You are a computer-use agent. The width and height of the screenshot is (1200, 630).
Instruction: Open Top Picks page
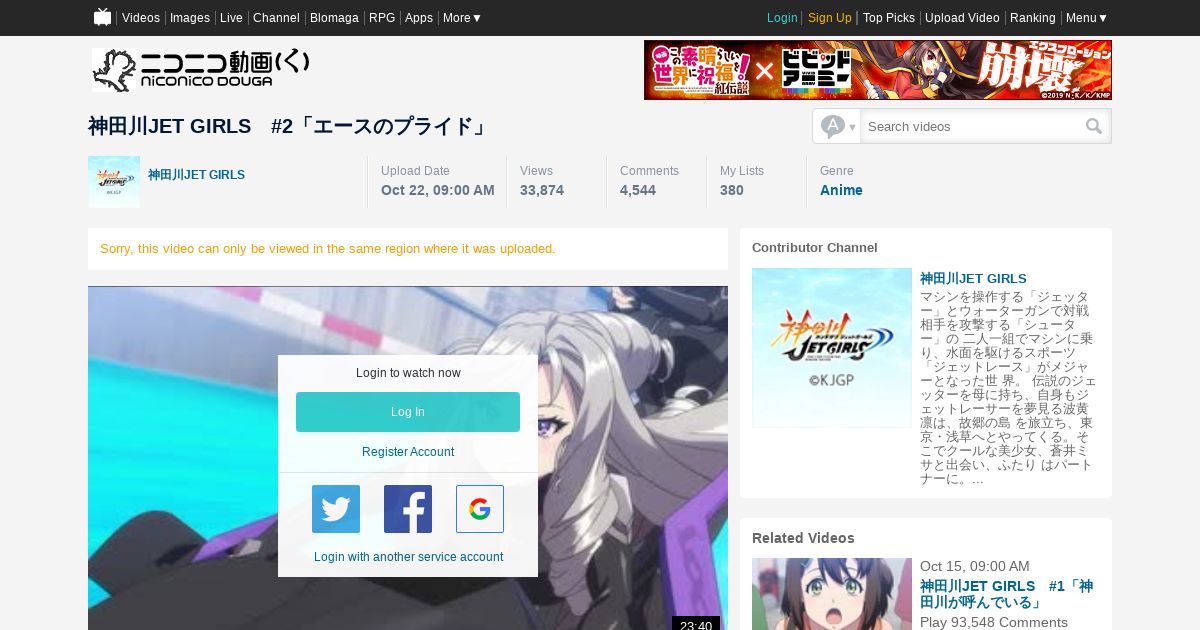889,18
